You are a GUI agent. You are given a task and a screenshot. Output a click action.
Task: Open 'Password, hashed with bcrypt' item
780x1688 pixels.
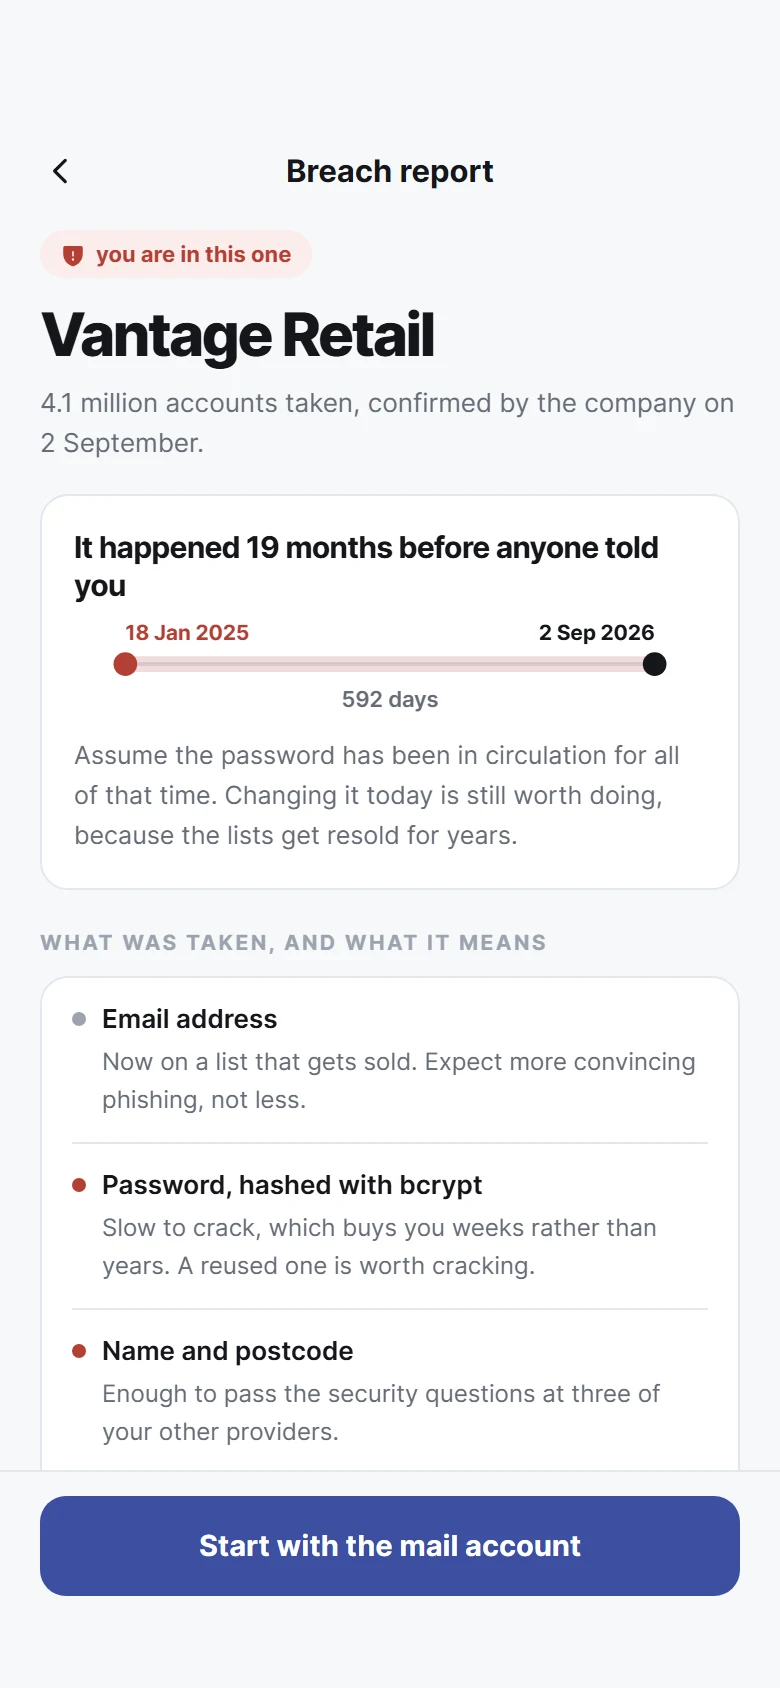tap(390, 1225)
